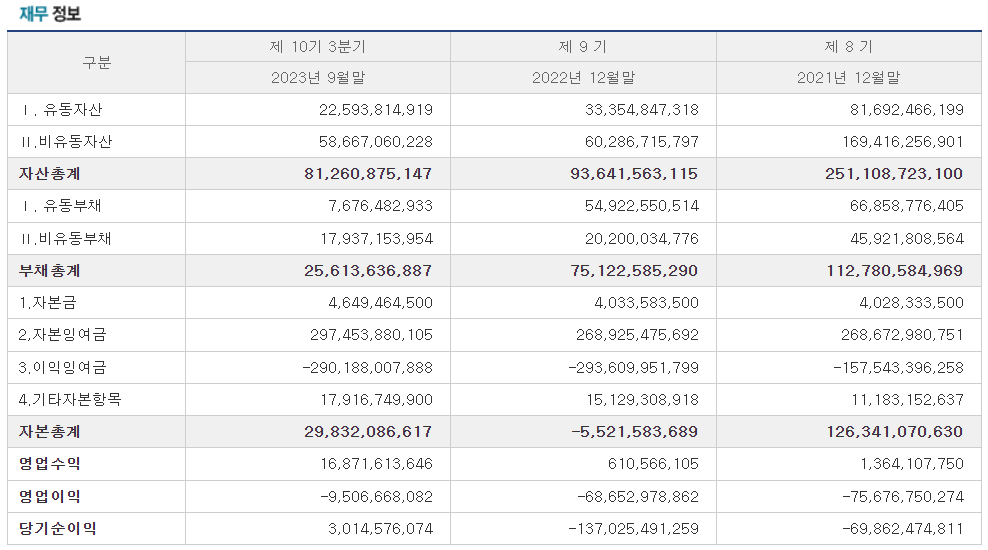The height and width of the screenshot is (550, 988).
Task: Select total assets 93,641,563,115
Action: [x=634, y=174]
